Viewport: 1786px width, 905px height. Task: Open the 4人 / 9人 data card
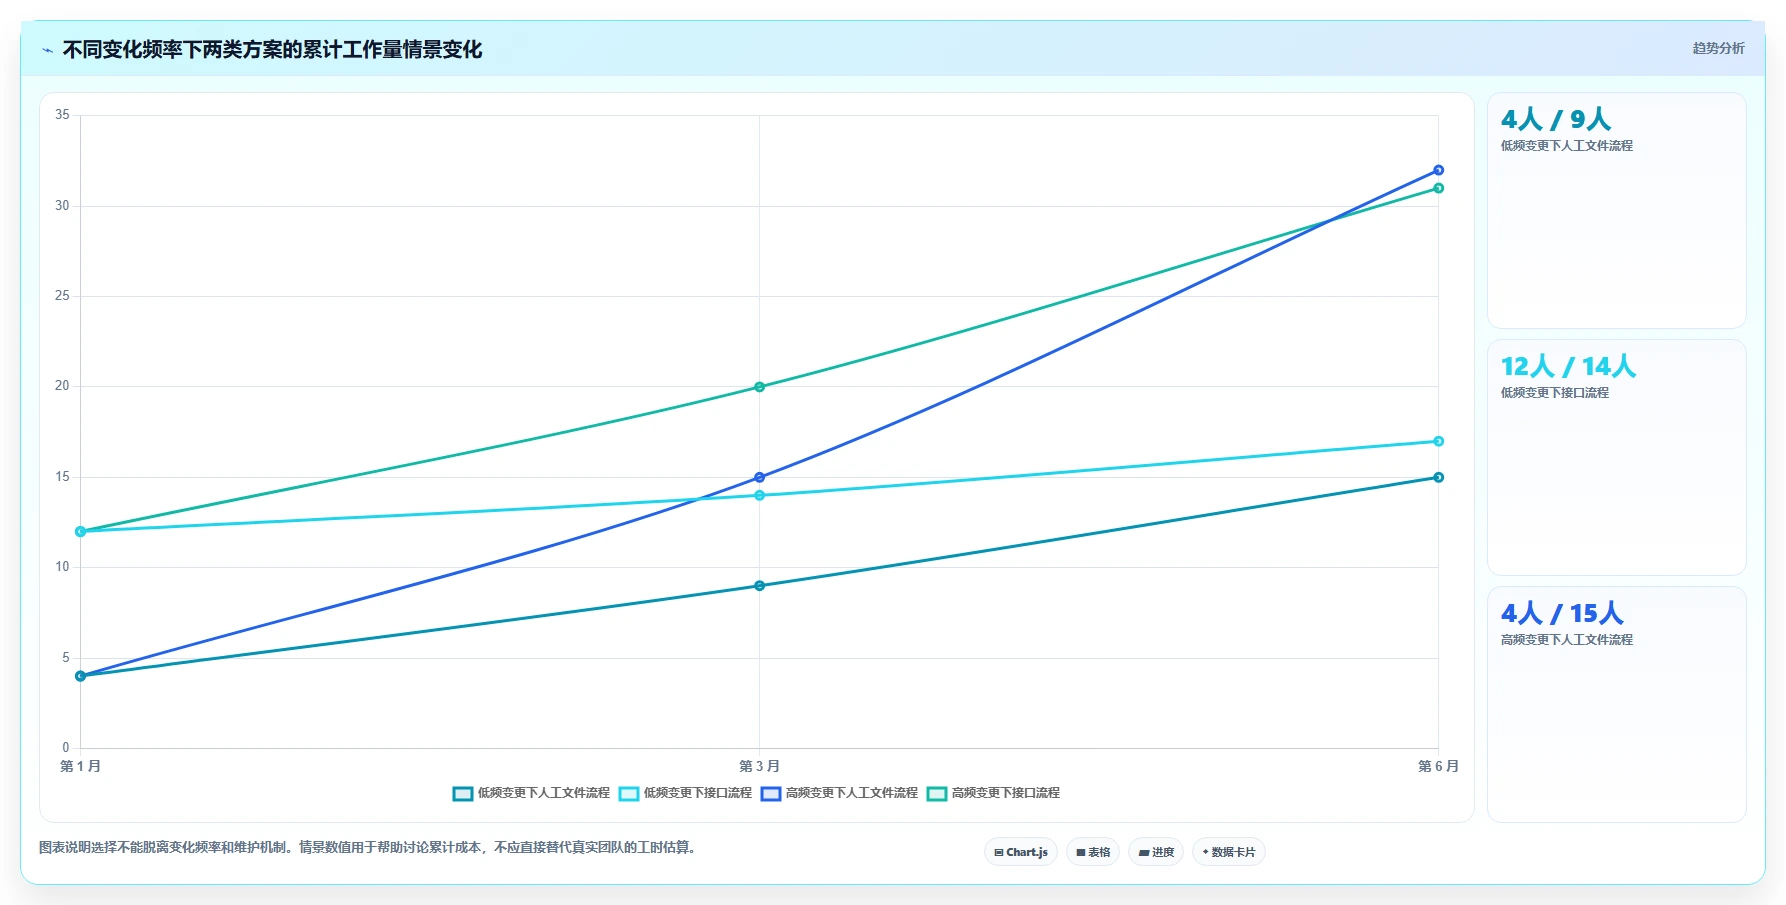[x=1616, y=211]
